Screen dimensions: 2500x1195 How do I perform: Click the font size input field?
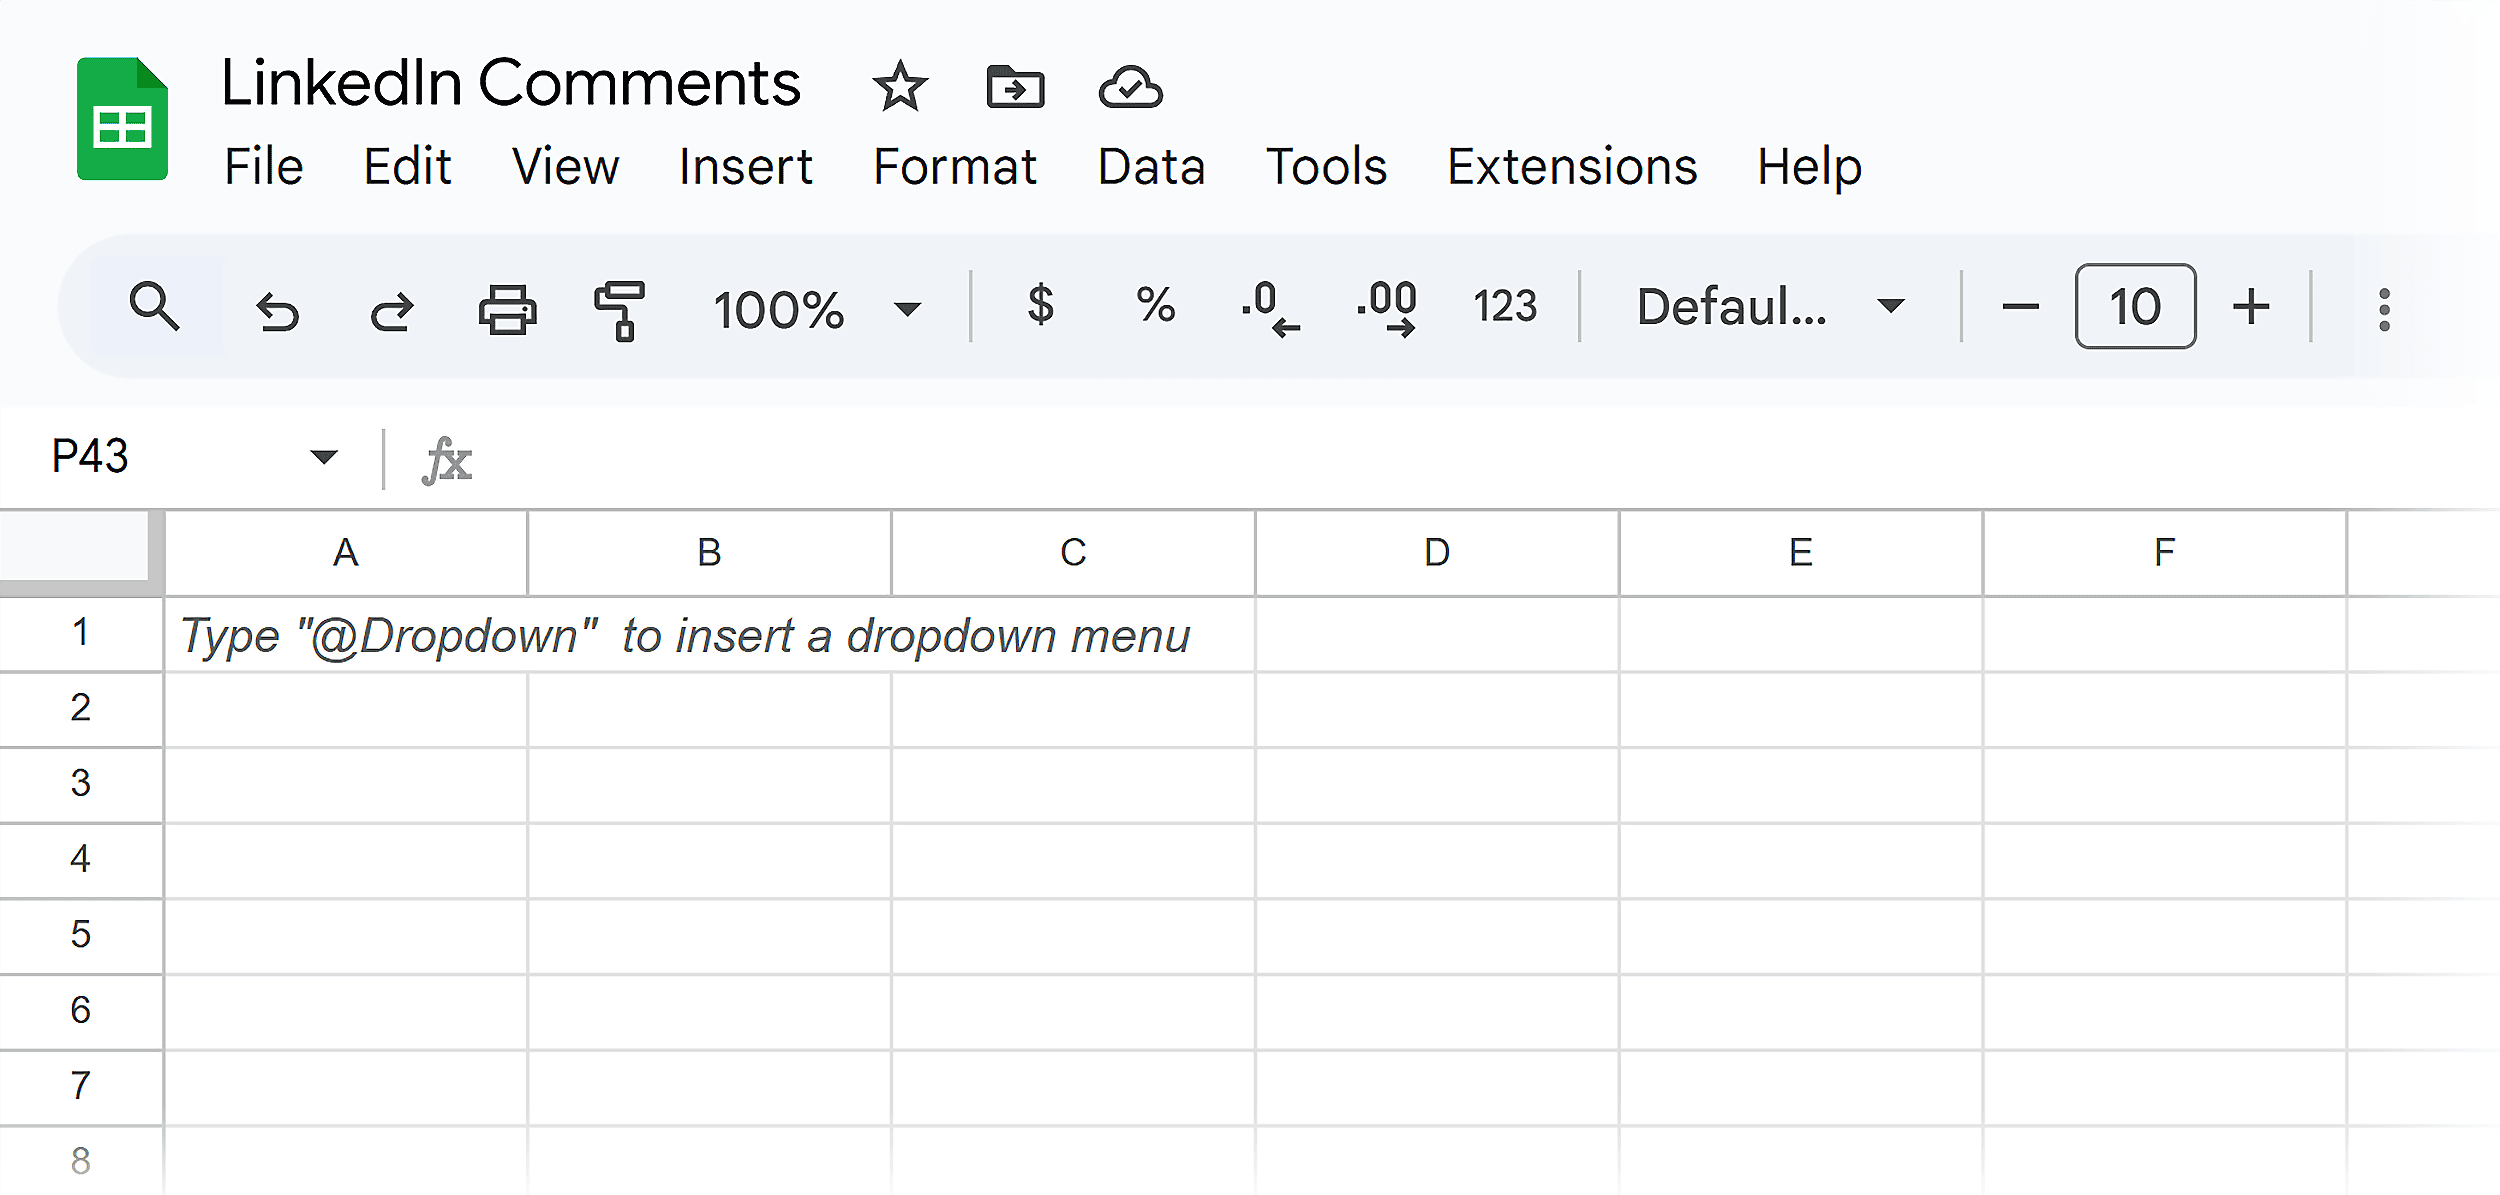click(2135, 307)
